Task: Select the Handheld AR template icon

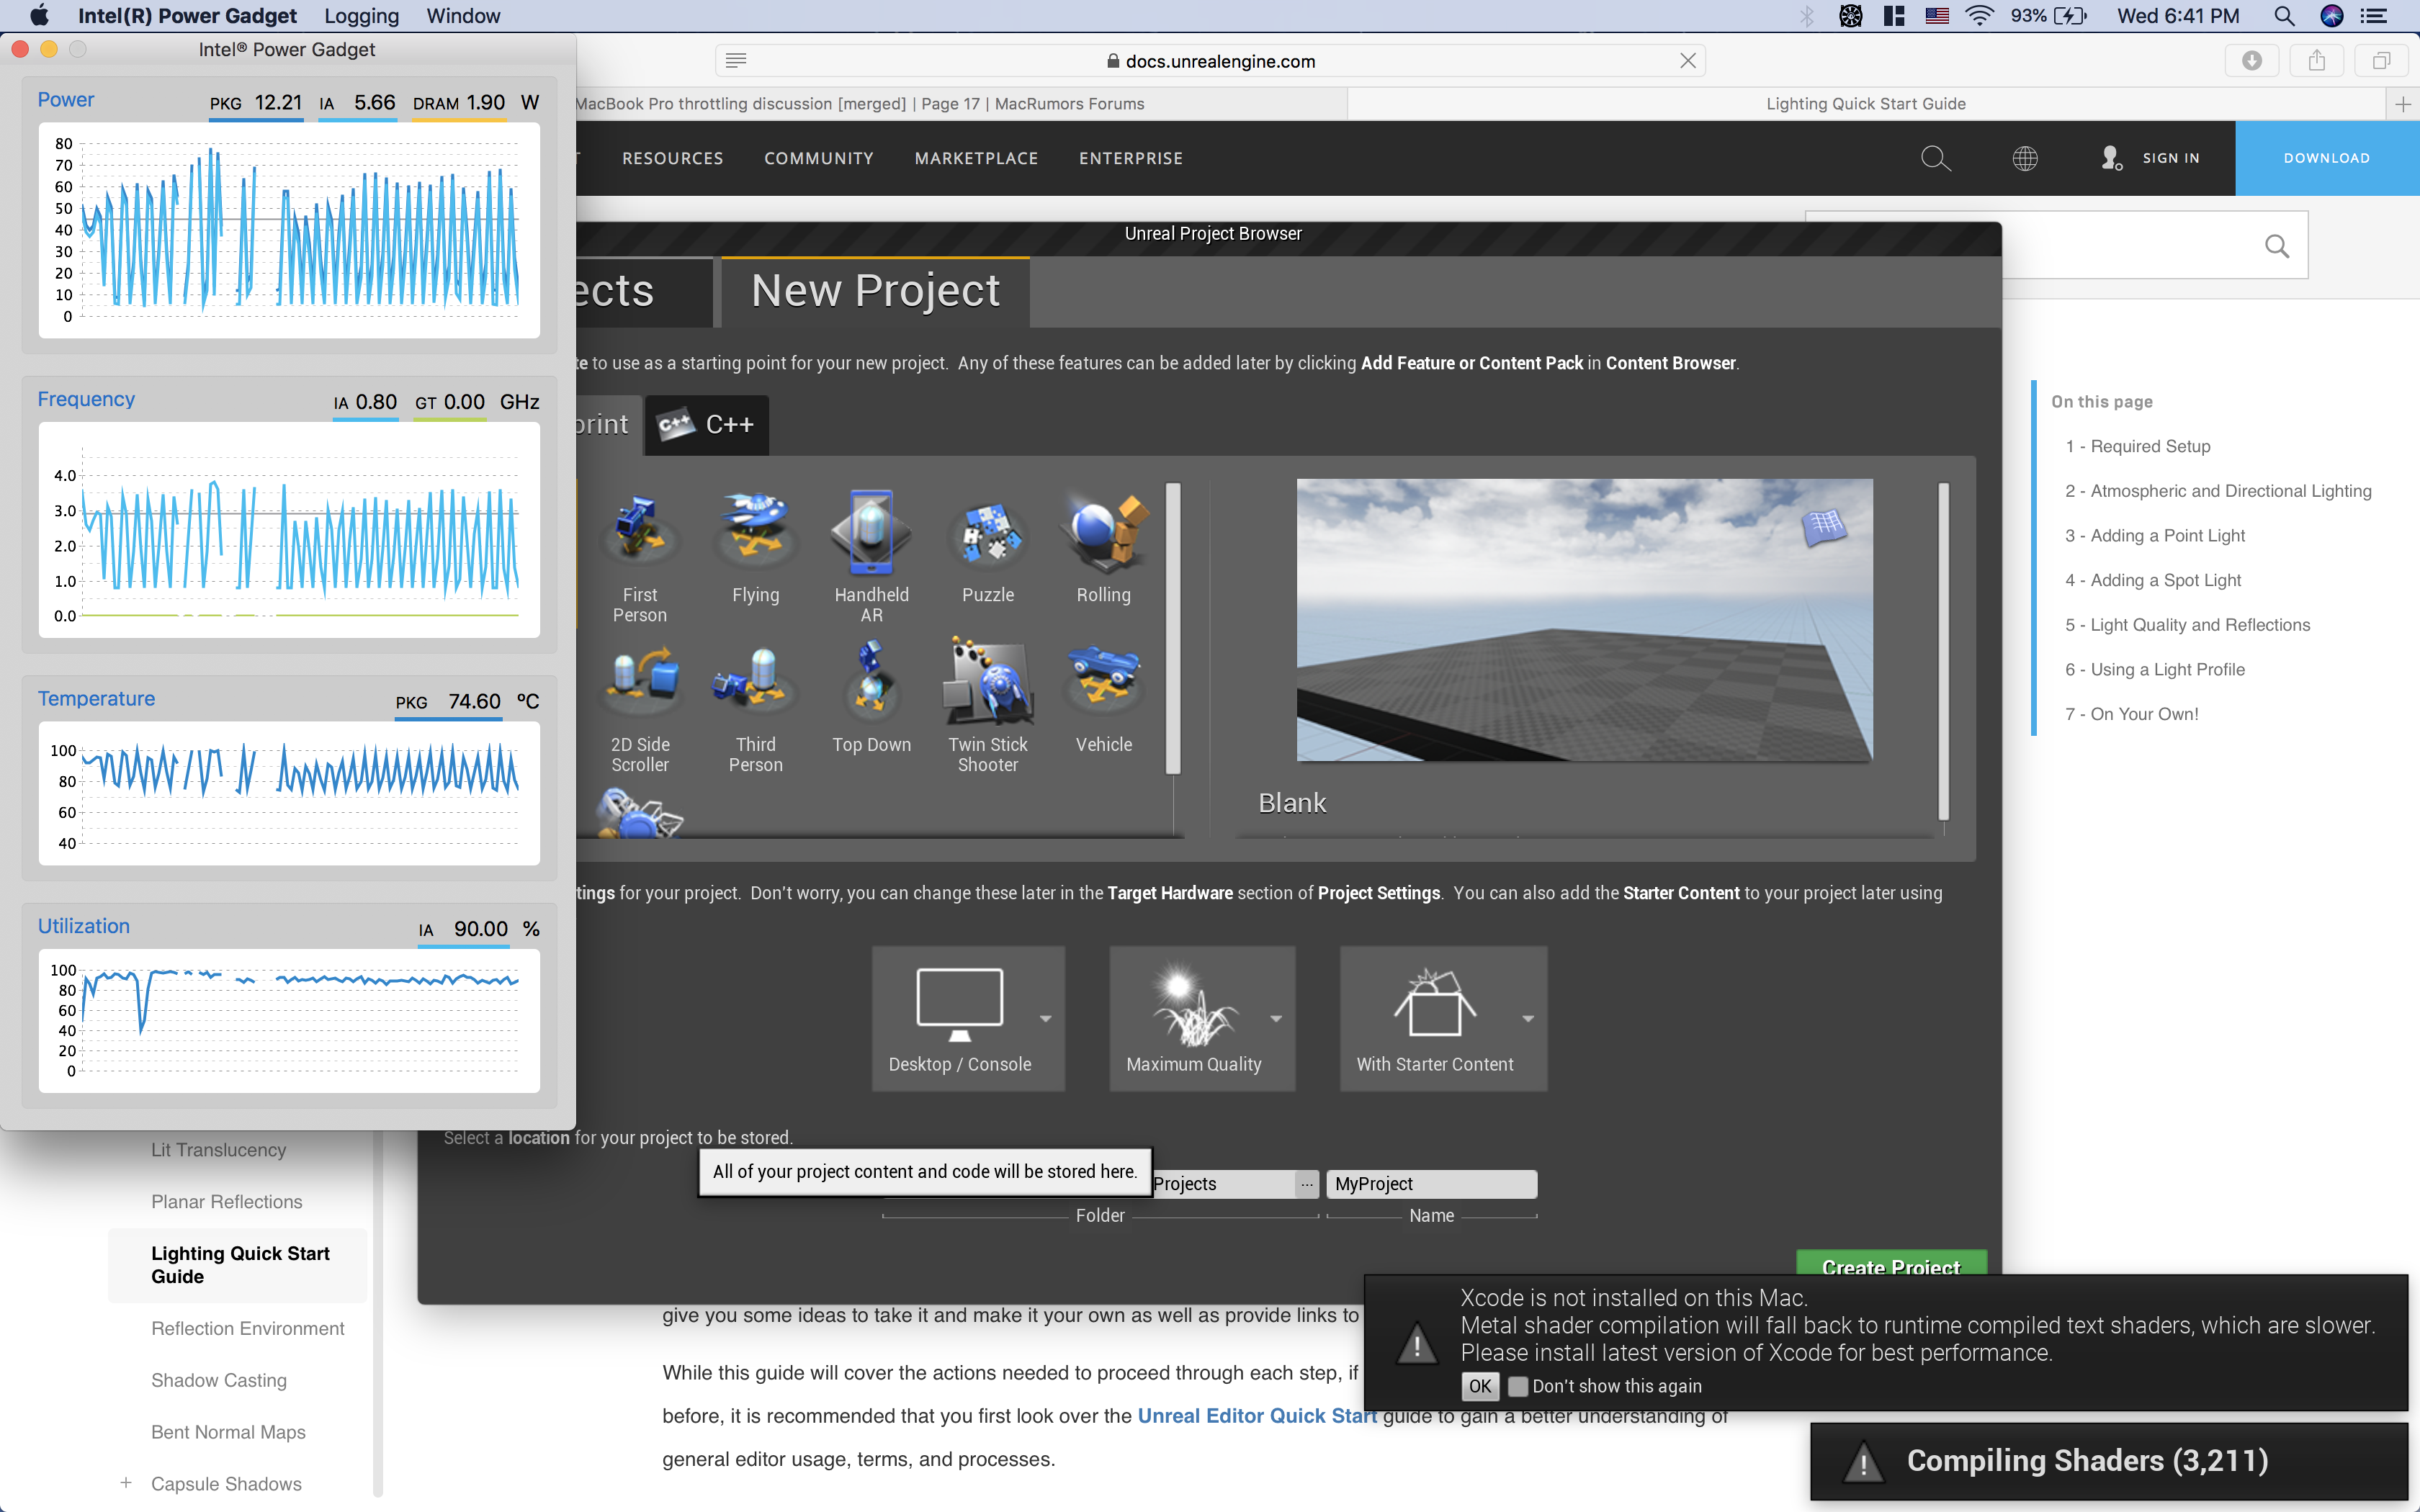Action: coord(871,532)
